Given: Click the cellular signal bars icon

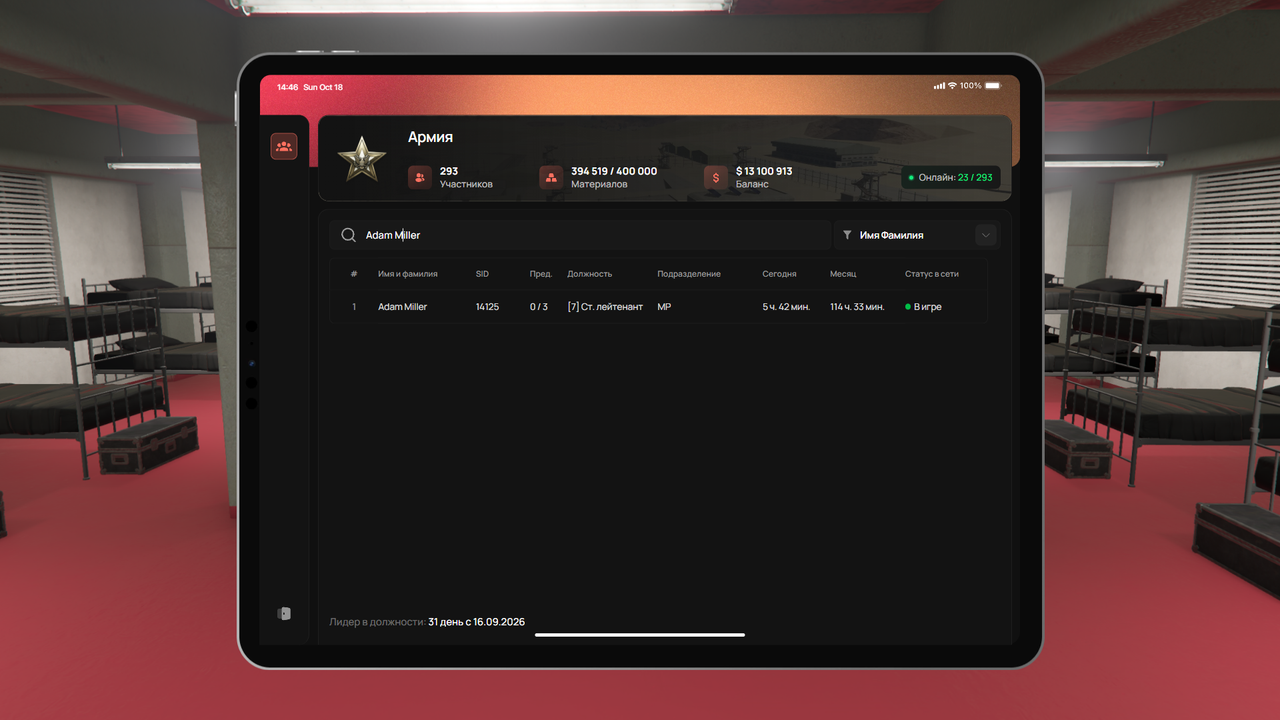Looking at the screenshot, I should click(939, 87).
